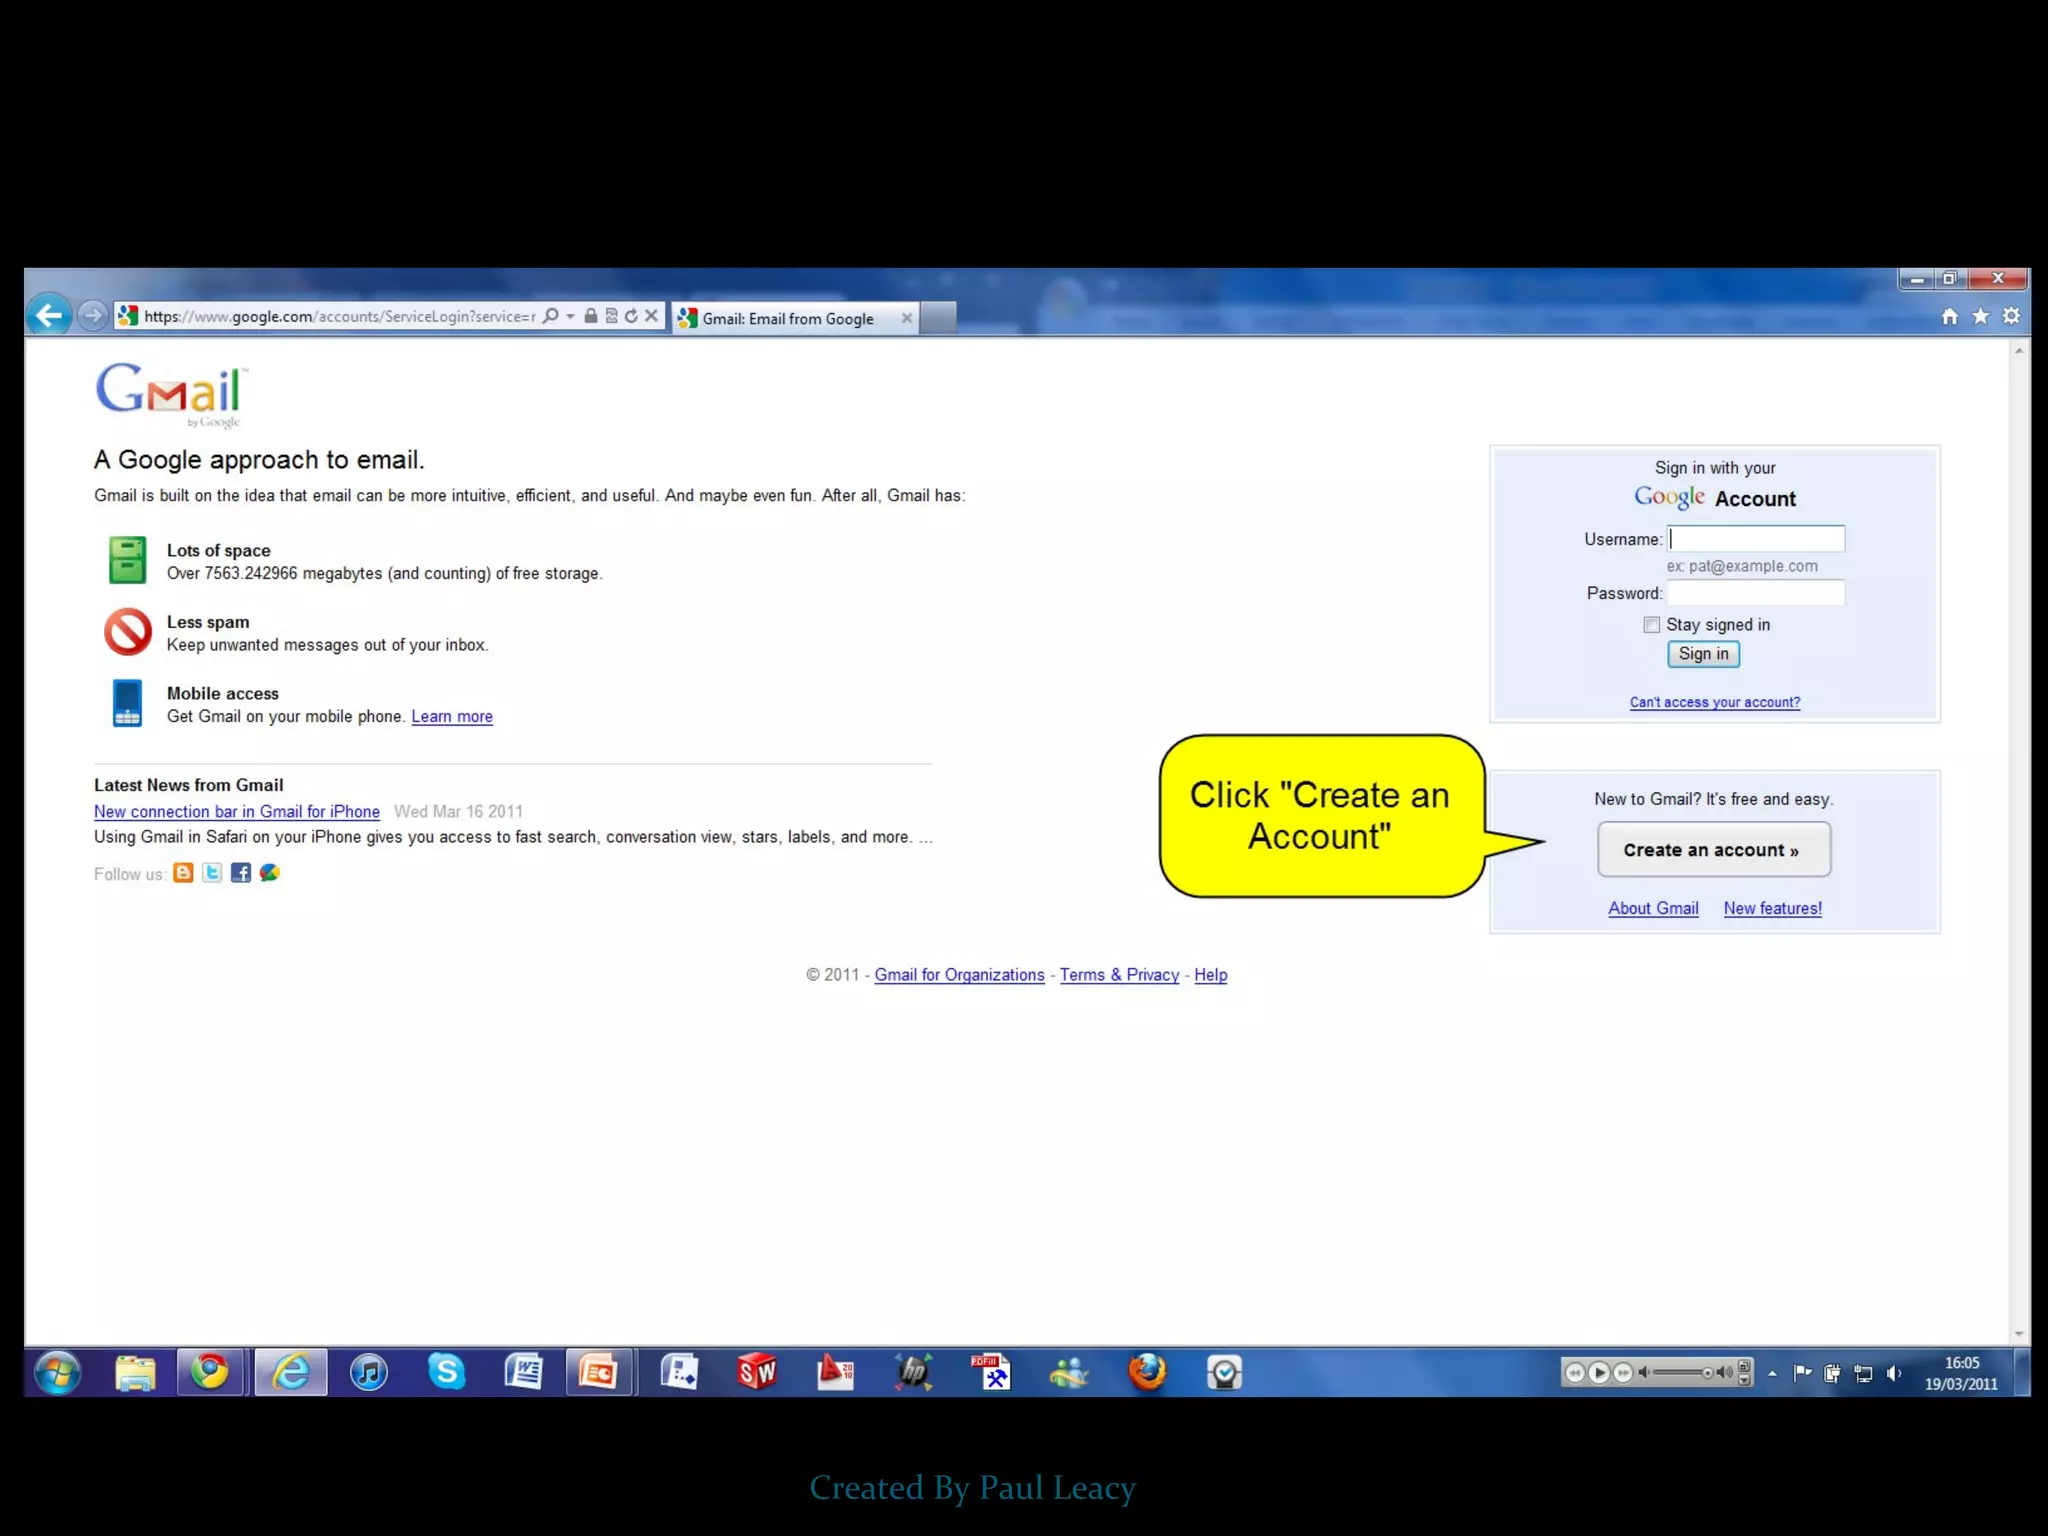Click 'Learn more' under Mobile access

pyautogui.click(x=452, y=716)
